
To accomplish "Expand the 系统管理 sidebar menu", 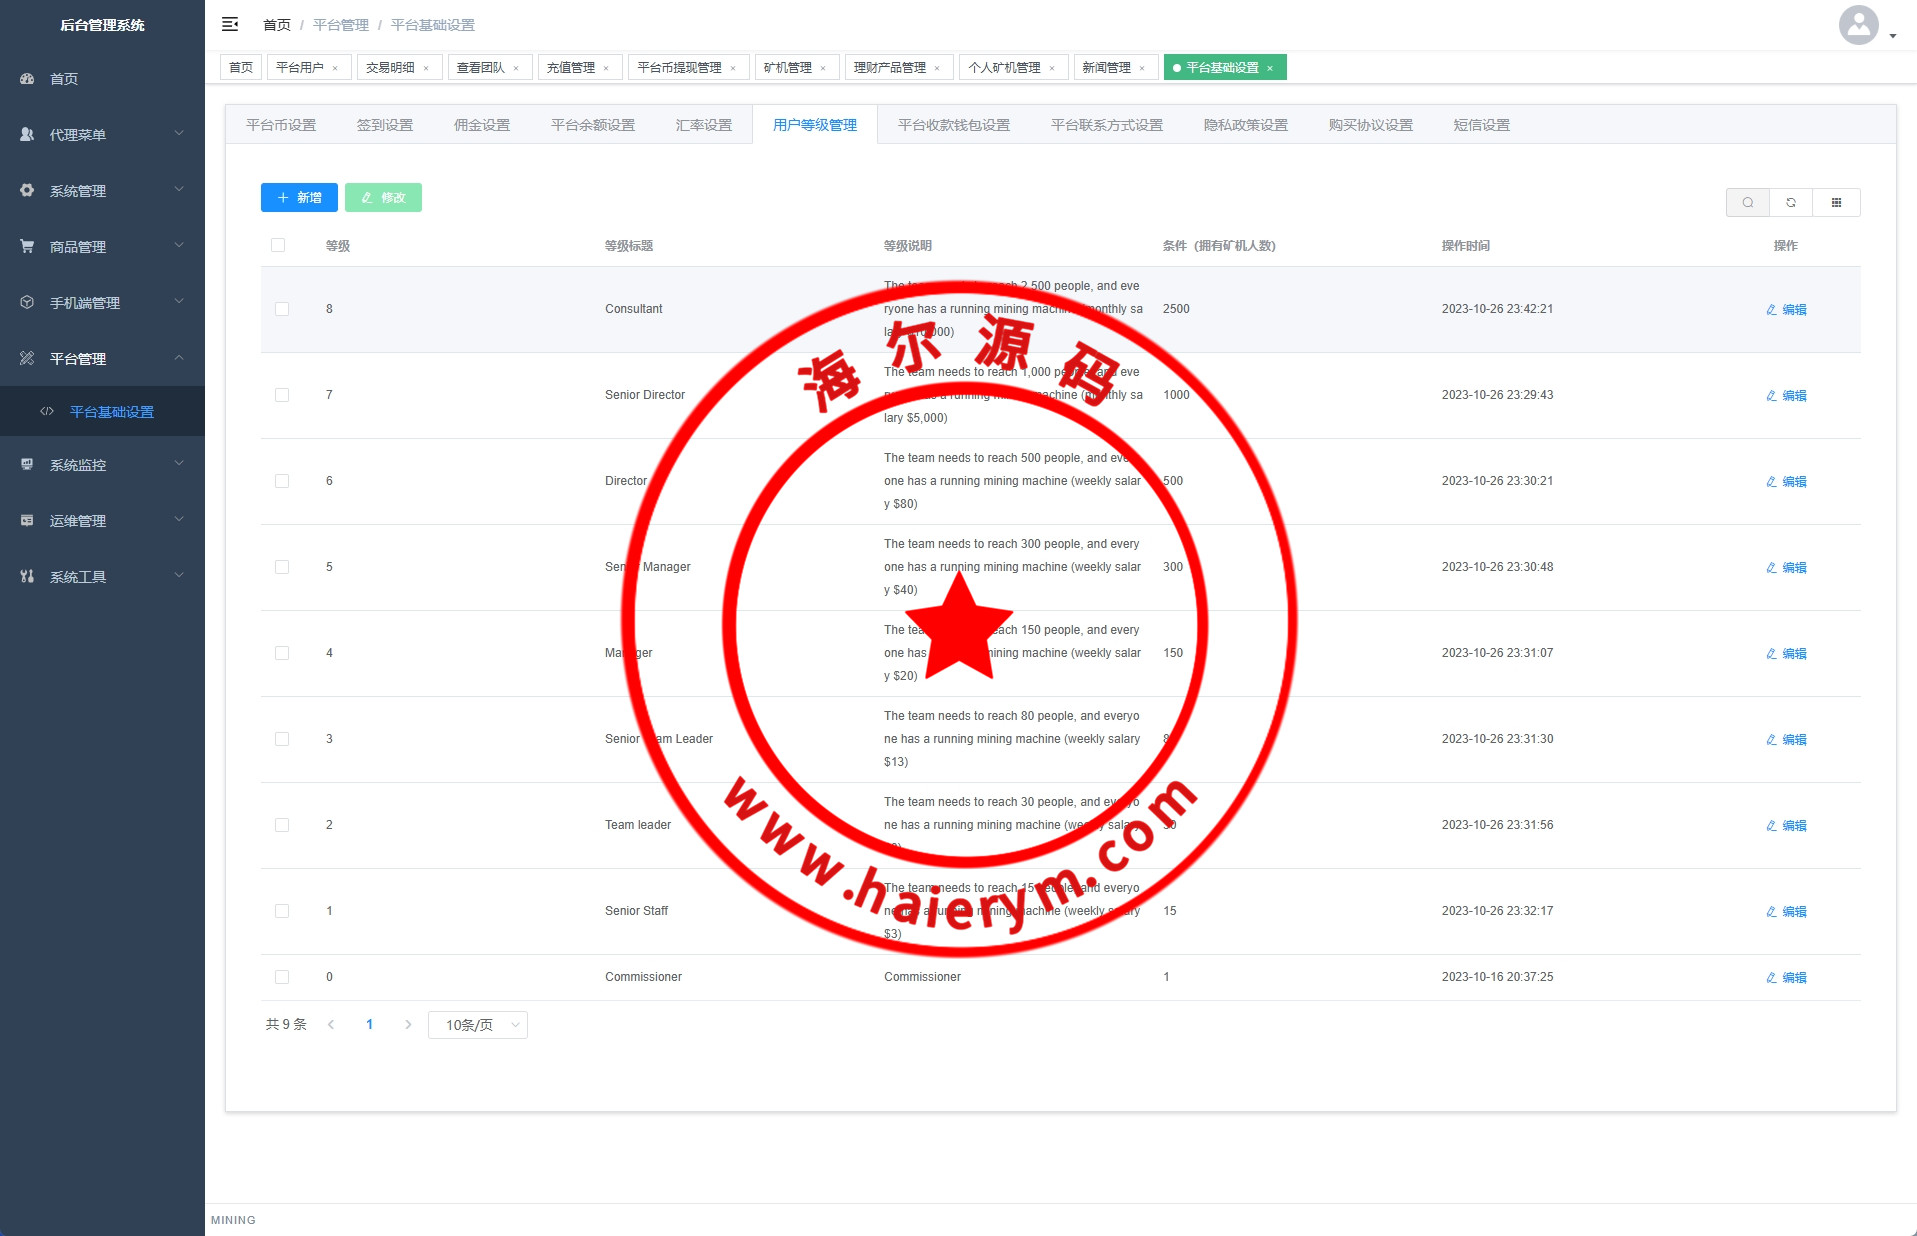I will click(x=102, y=190).
